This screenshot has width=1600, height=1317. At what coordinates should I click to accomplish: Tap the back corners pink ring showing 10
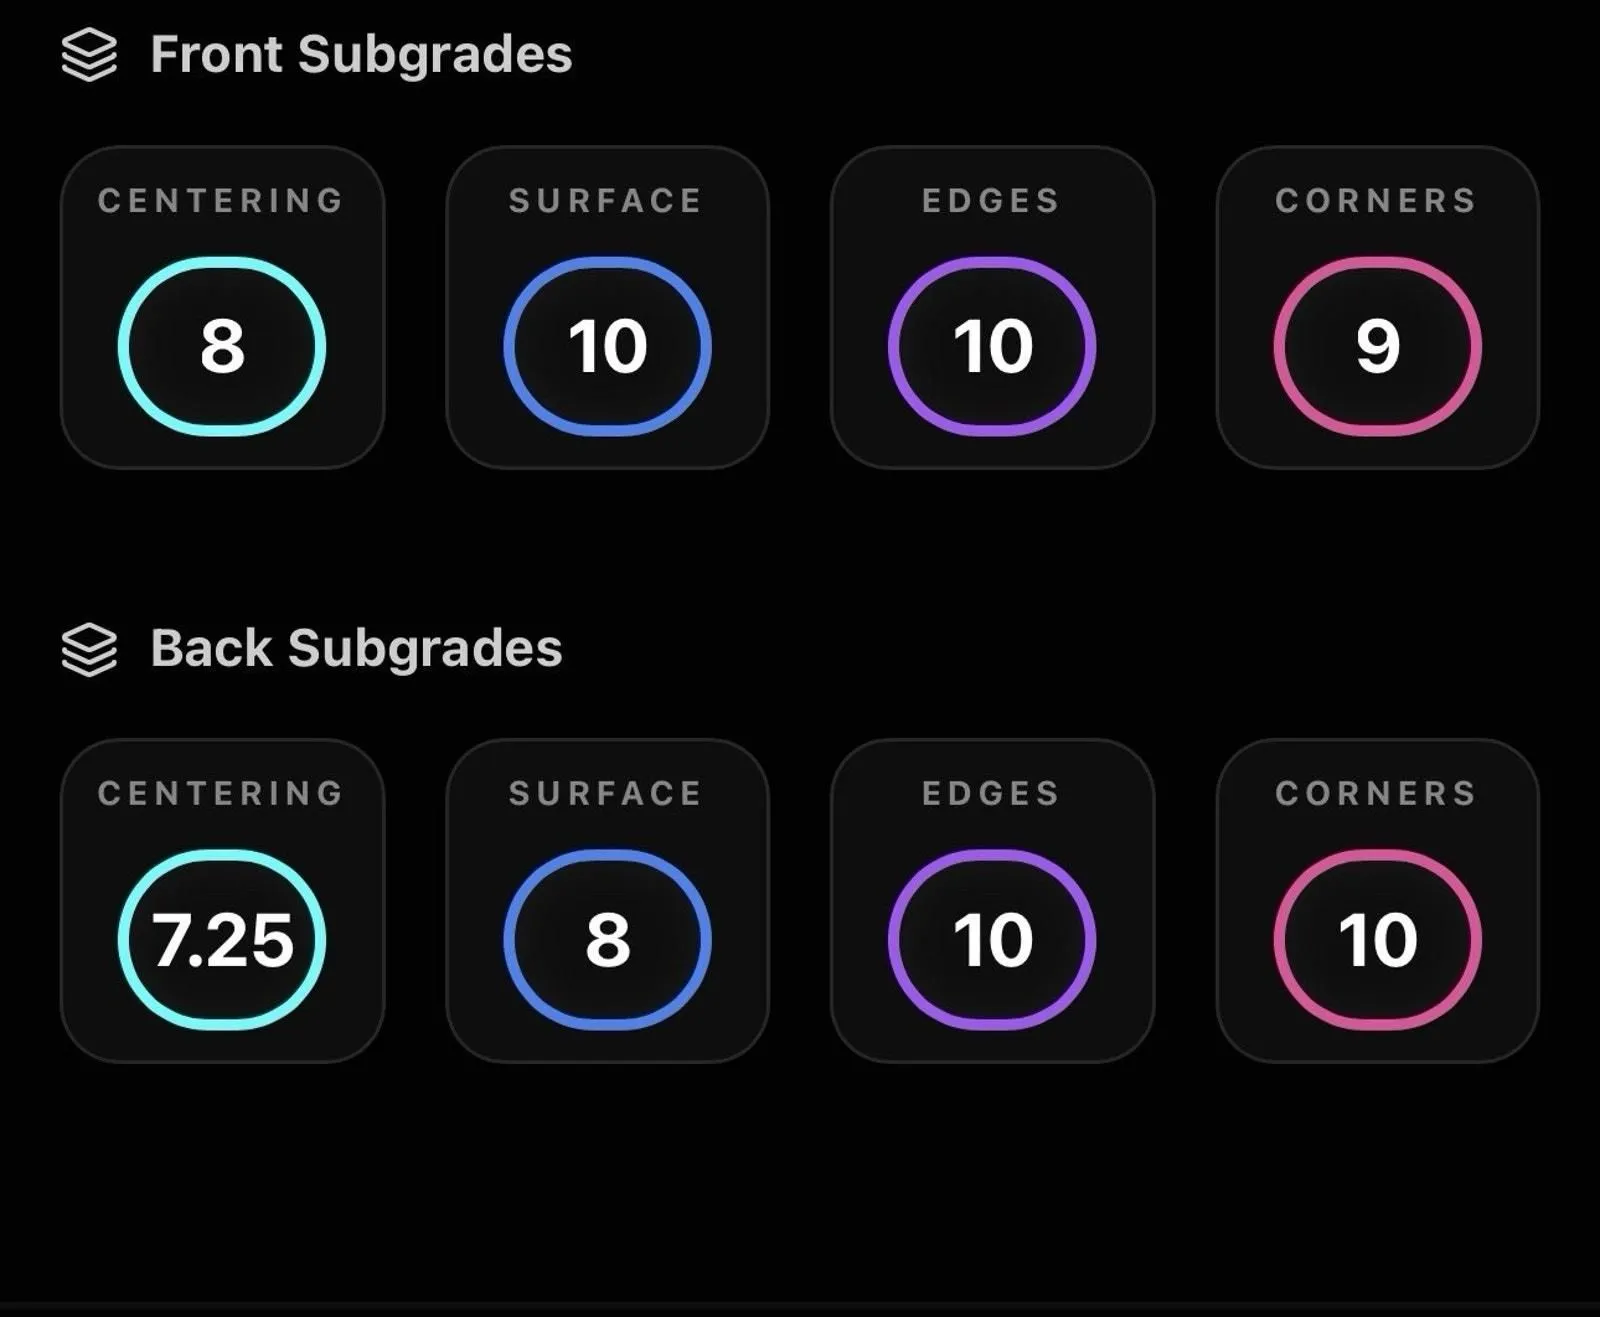(1377, 940)
